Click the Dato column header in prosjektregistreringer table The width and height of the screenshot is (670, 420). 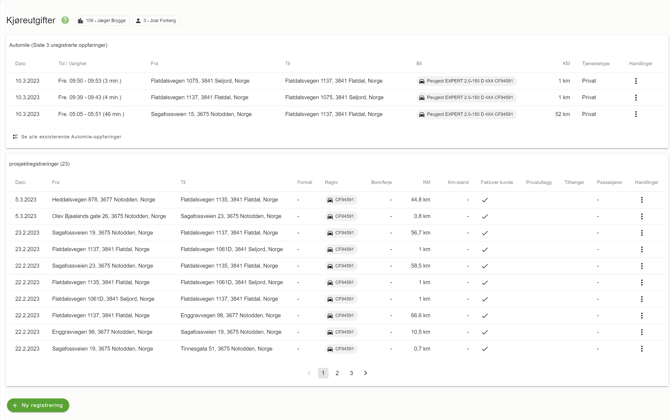[20, 183]
